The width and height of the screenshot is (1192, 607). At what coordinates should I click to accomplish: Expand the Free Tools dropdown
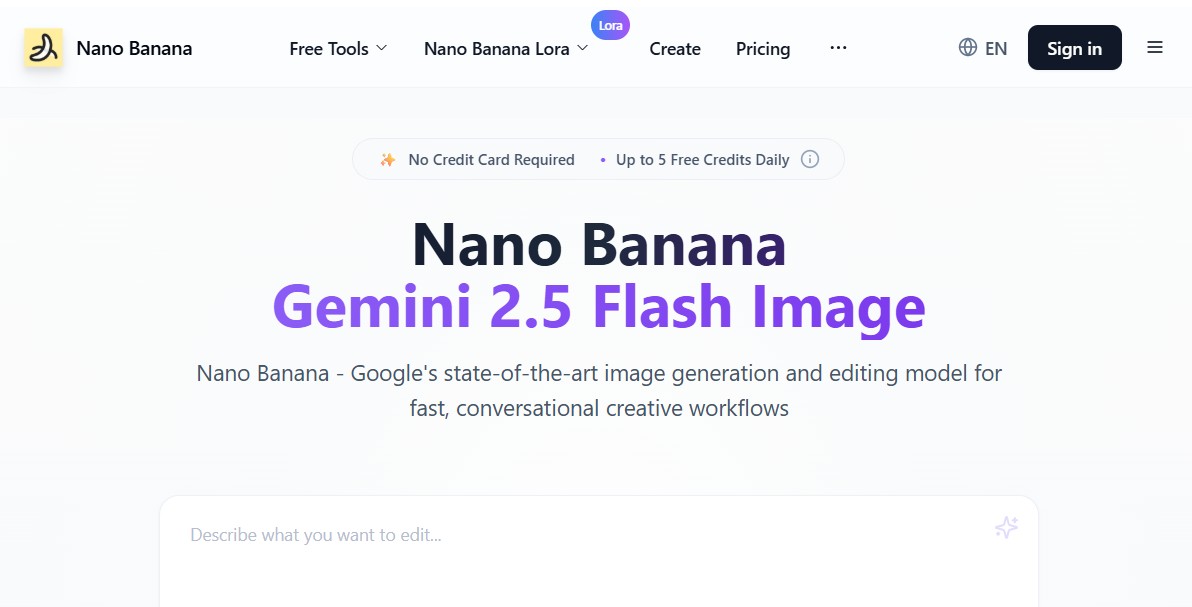click(x=338, y=48)
